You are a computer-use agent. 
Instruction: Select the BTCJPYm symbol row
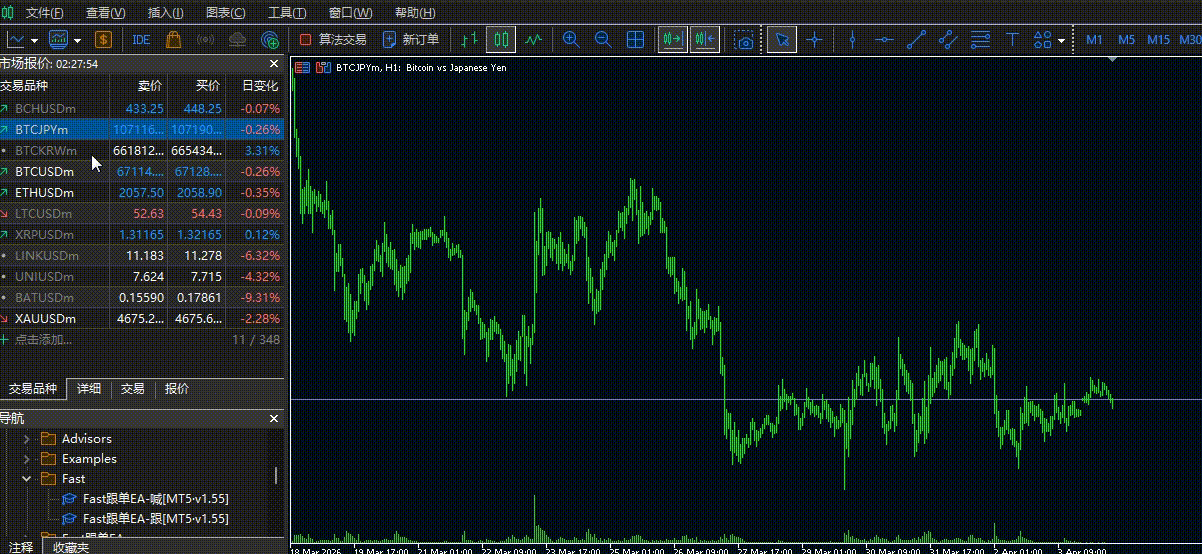(x=142, y=130)
